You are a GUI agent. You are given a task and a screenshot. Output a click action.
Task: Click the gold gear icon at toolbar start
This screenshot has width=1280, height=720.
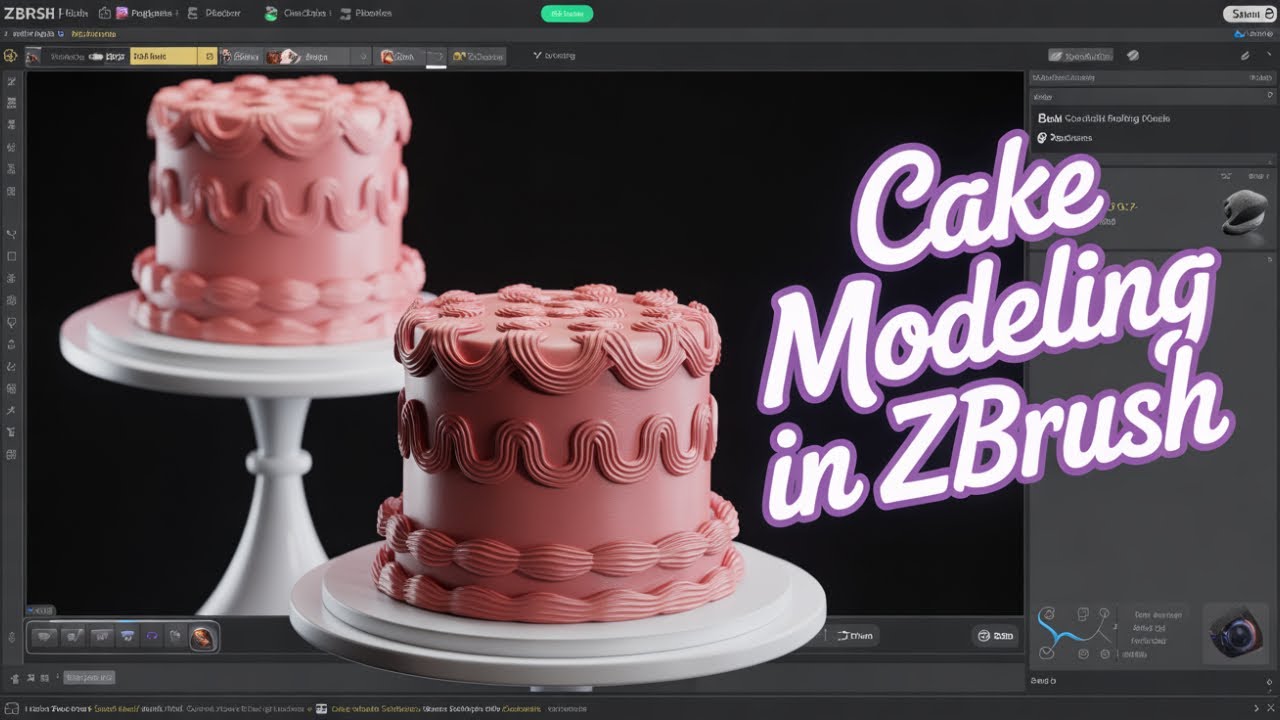click(x=11, y=57)
